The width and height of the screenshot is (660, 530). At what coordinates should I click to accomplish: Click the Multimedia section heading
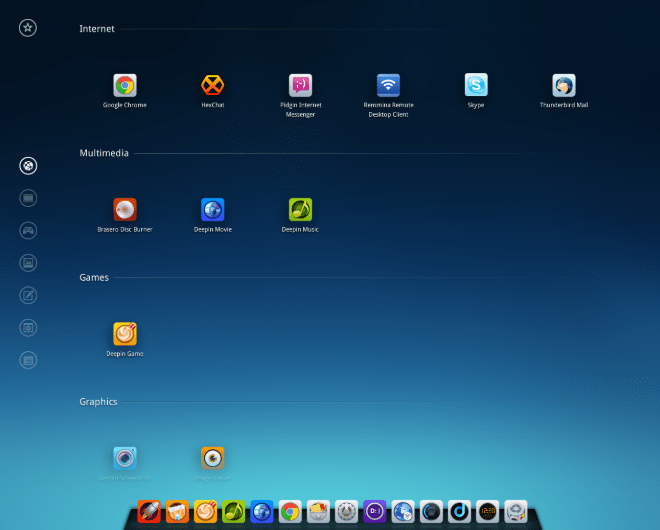(104, 153)
